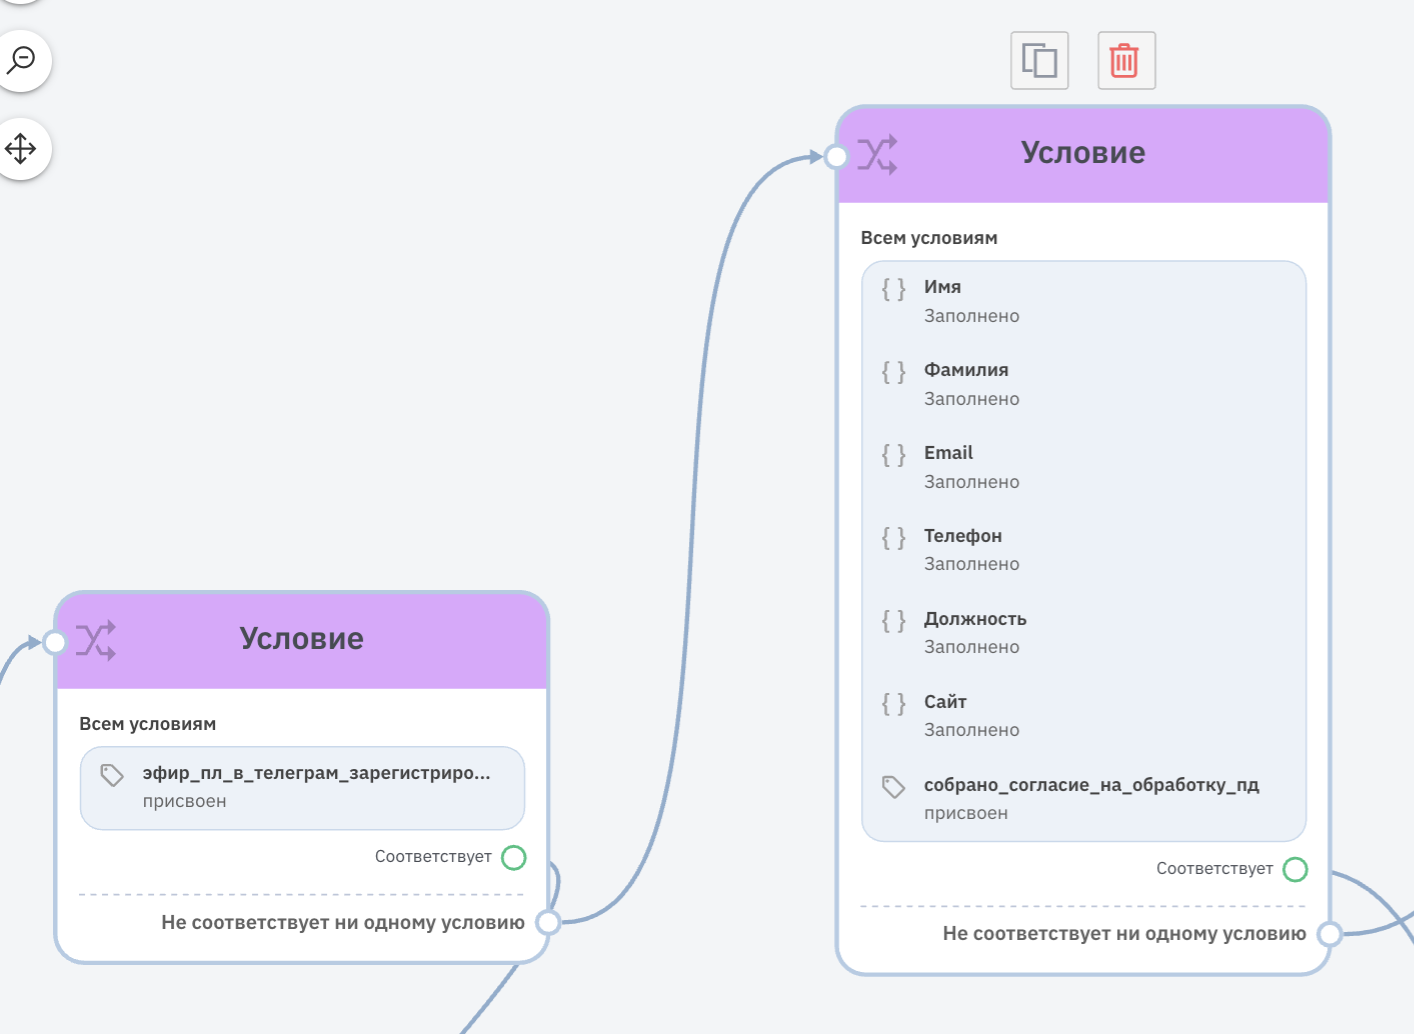Click Не соответствует output port of left block

(548, 922)
